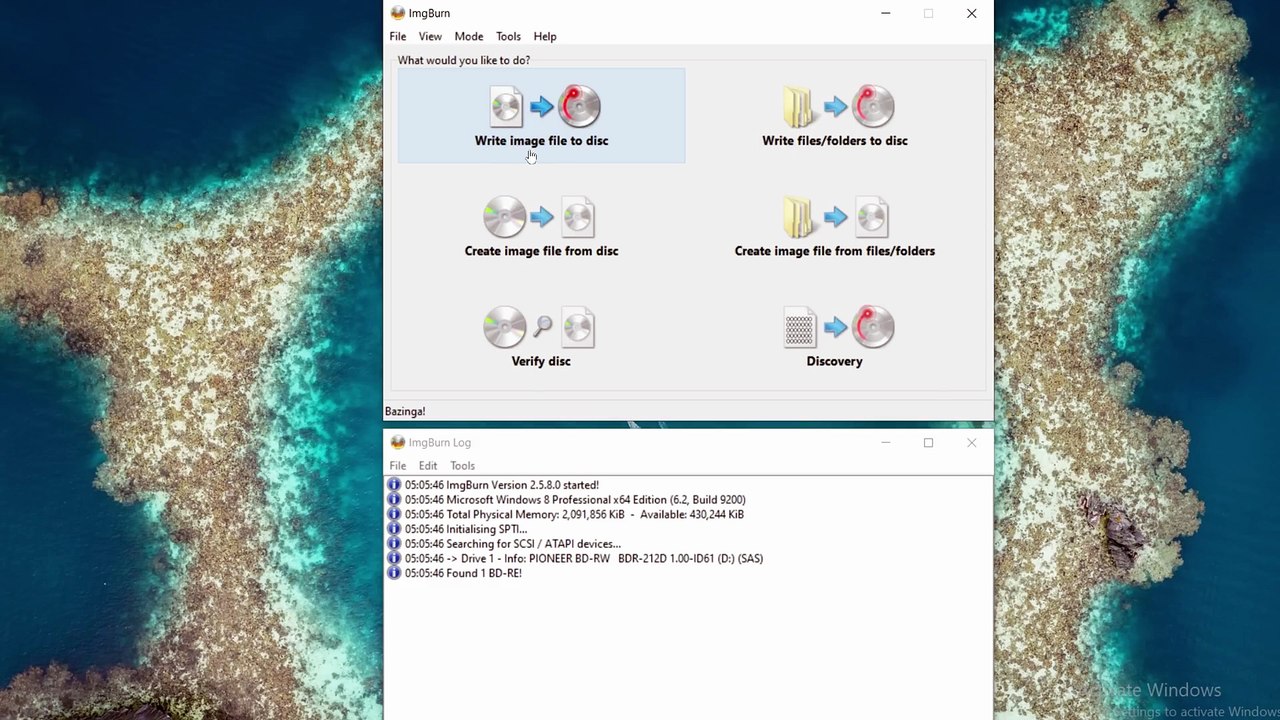Open the Mode menu in ImgBurn
This screenshot has height=720, width=1280.
click(469, 36)
